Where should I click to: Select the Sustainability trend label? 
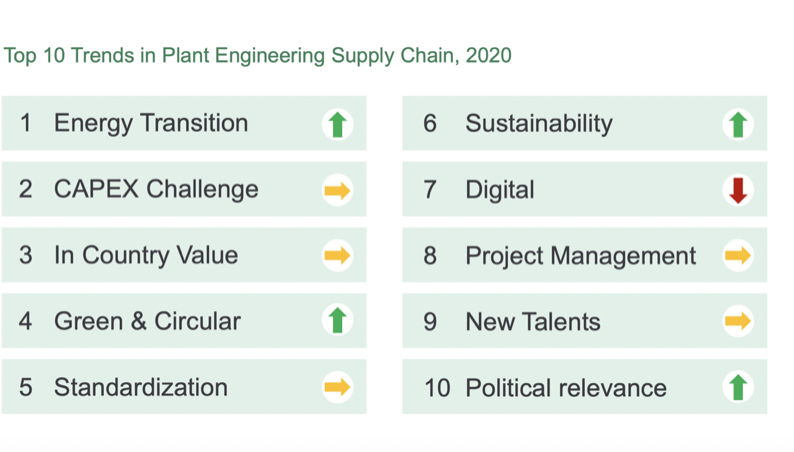(x=539, y=123)
